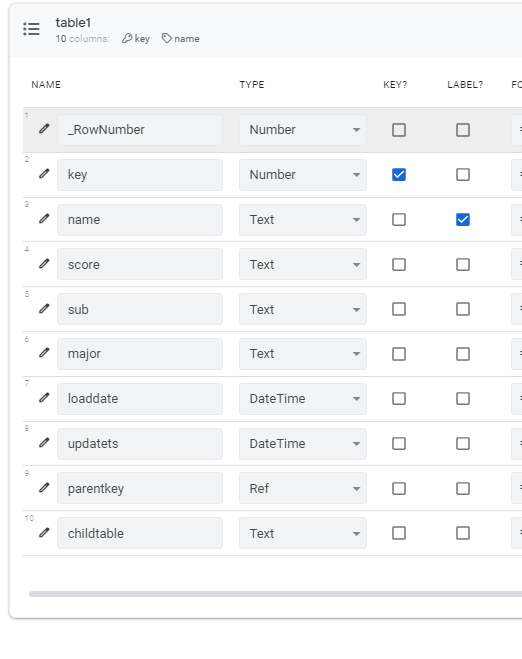Image resolution: width=522 pixels, height=659 pixels.
Task: Open edit pencil for loaddate column
Action: (x=44, y=398)
